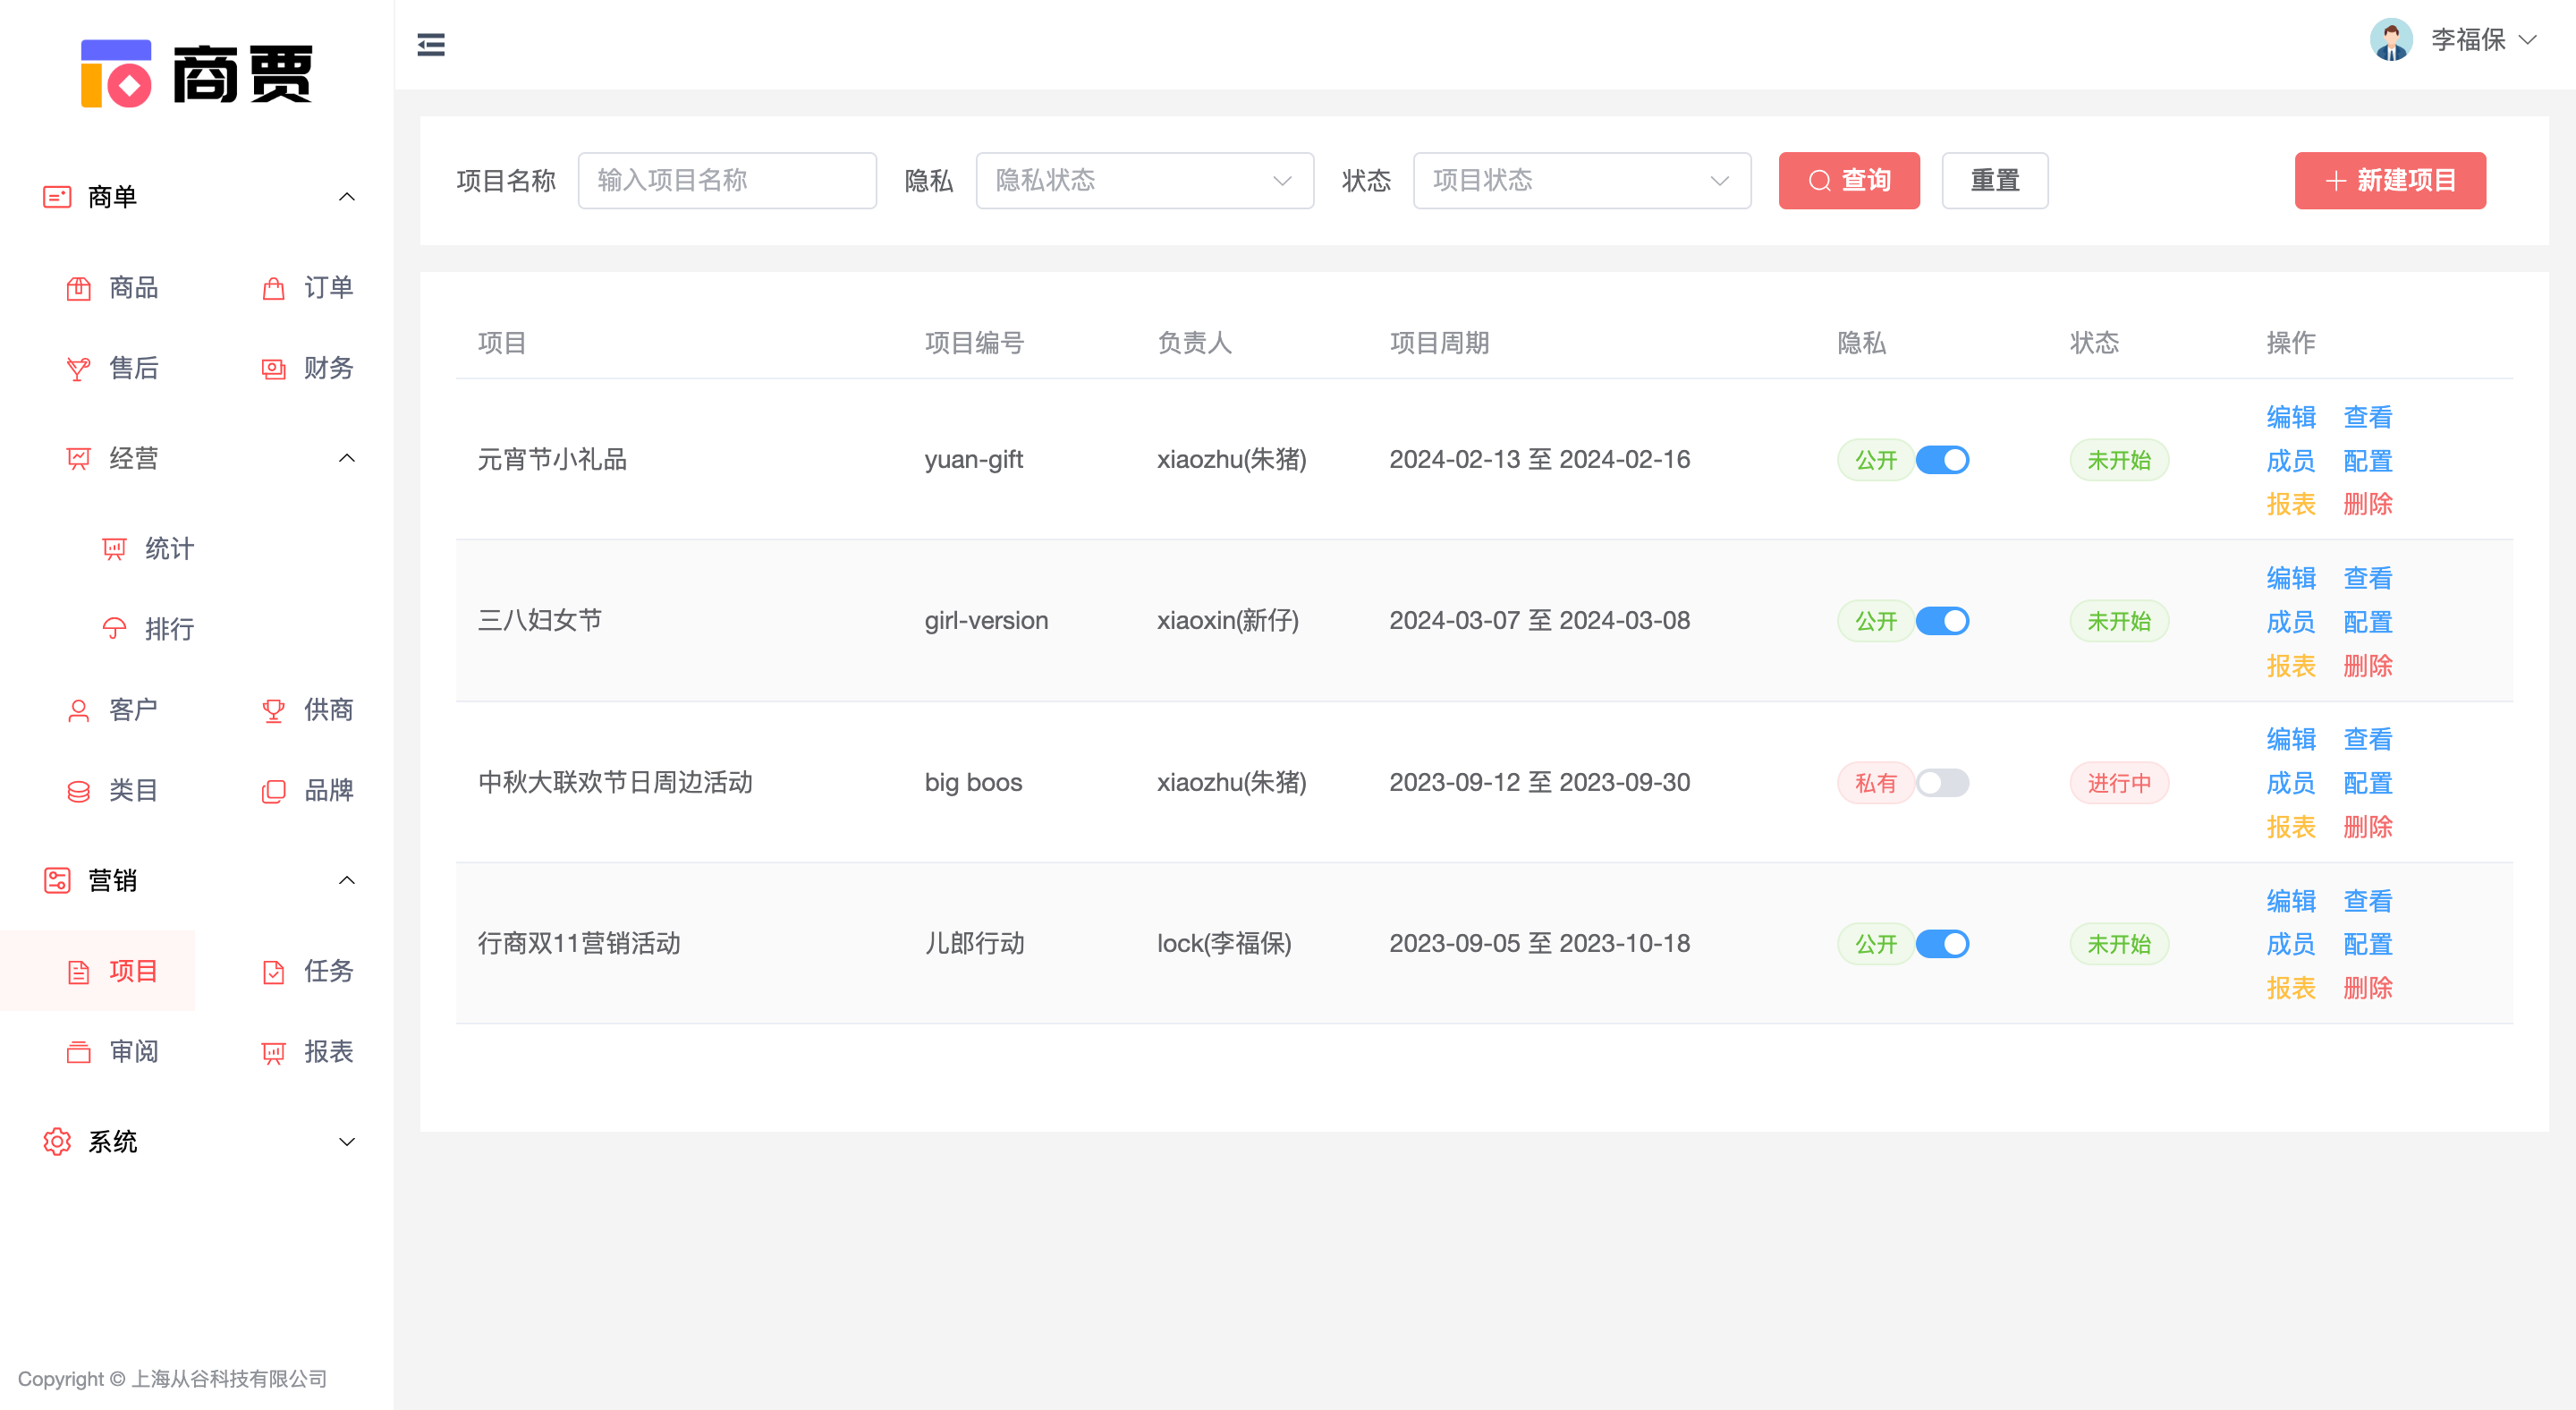The image size is (2576, 1410).
Task: Focus the 输入项目名称 input field
Action: click(727, 181)
